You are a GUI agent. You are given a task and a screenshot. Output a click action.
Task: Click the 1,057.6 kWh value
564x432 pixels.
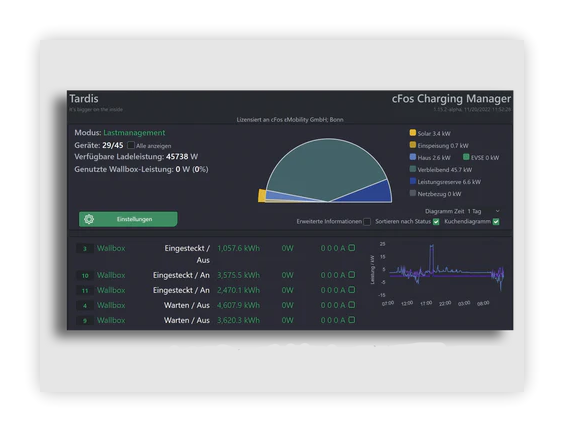pyautogui.click(x=238, y=248)
